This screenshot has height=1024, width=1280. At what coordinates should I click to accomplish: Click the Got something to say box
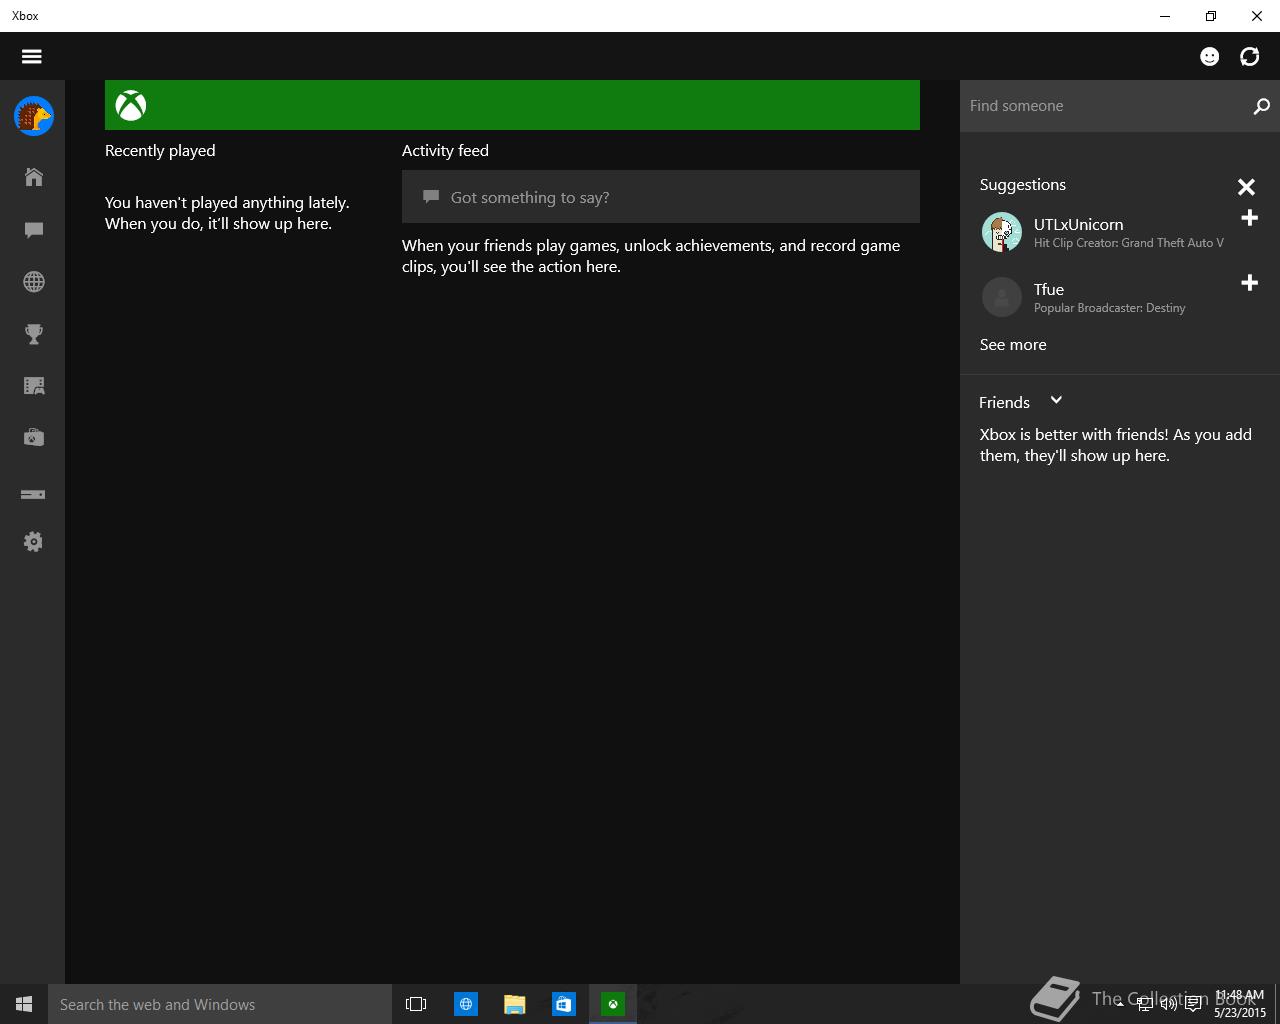(x=661, y=197)
